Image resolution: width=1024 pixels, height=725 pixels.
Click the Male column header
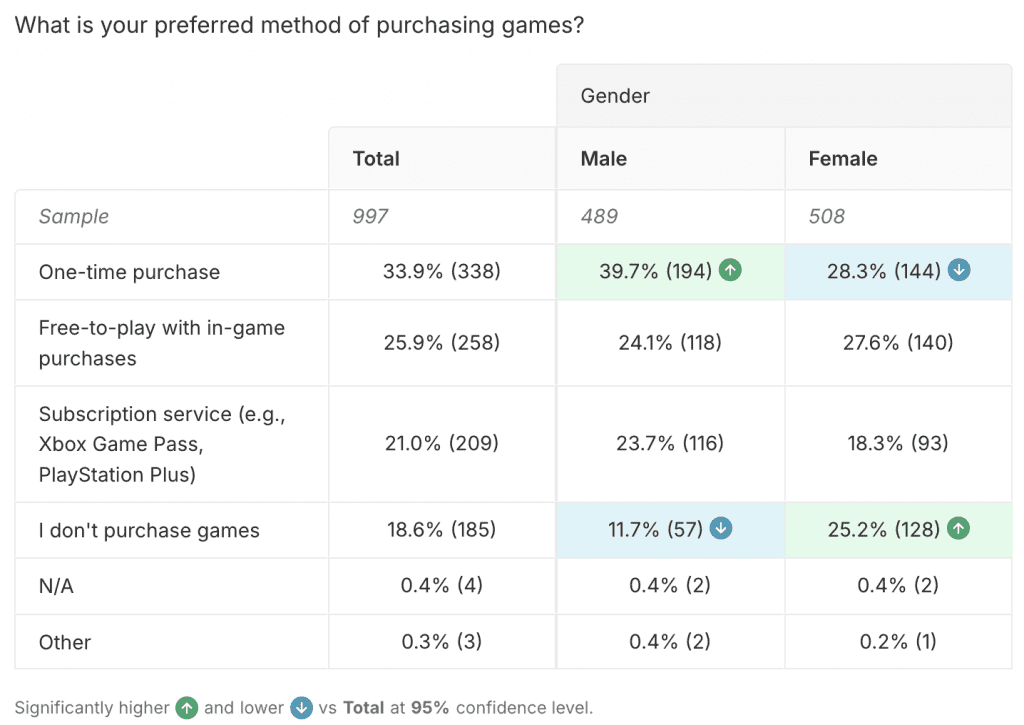pos(604,158)
